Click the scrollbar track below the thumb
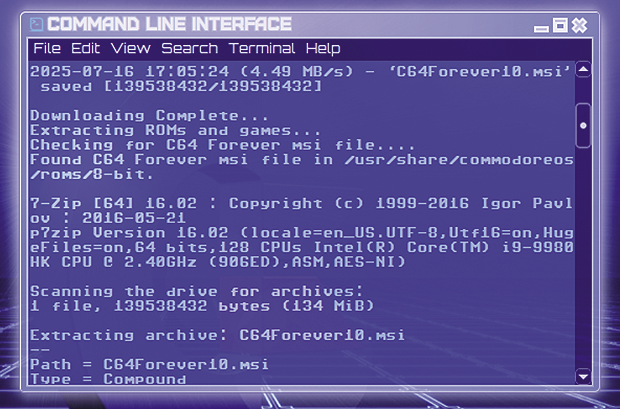 click(583, 257)
